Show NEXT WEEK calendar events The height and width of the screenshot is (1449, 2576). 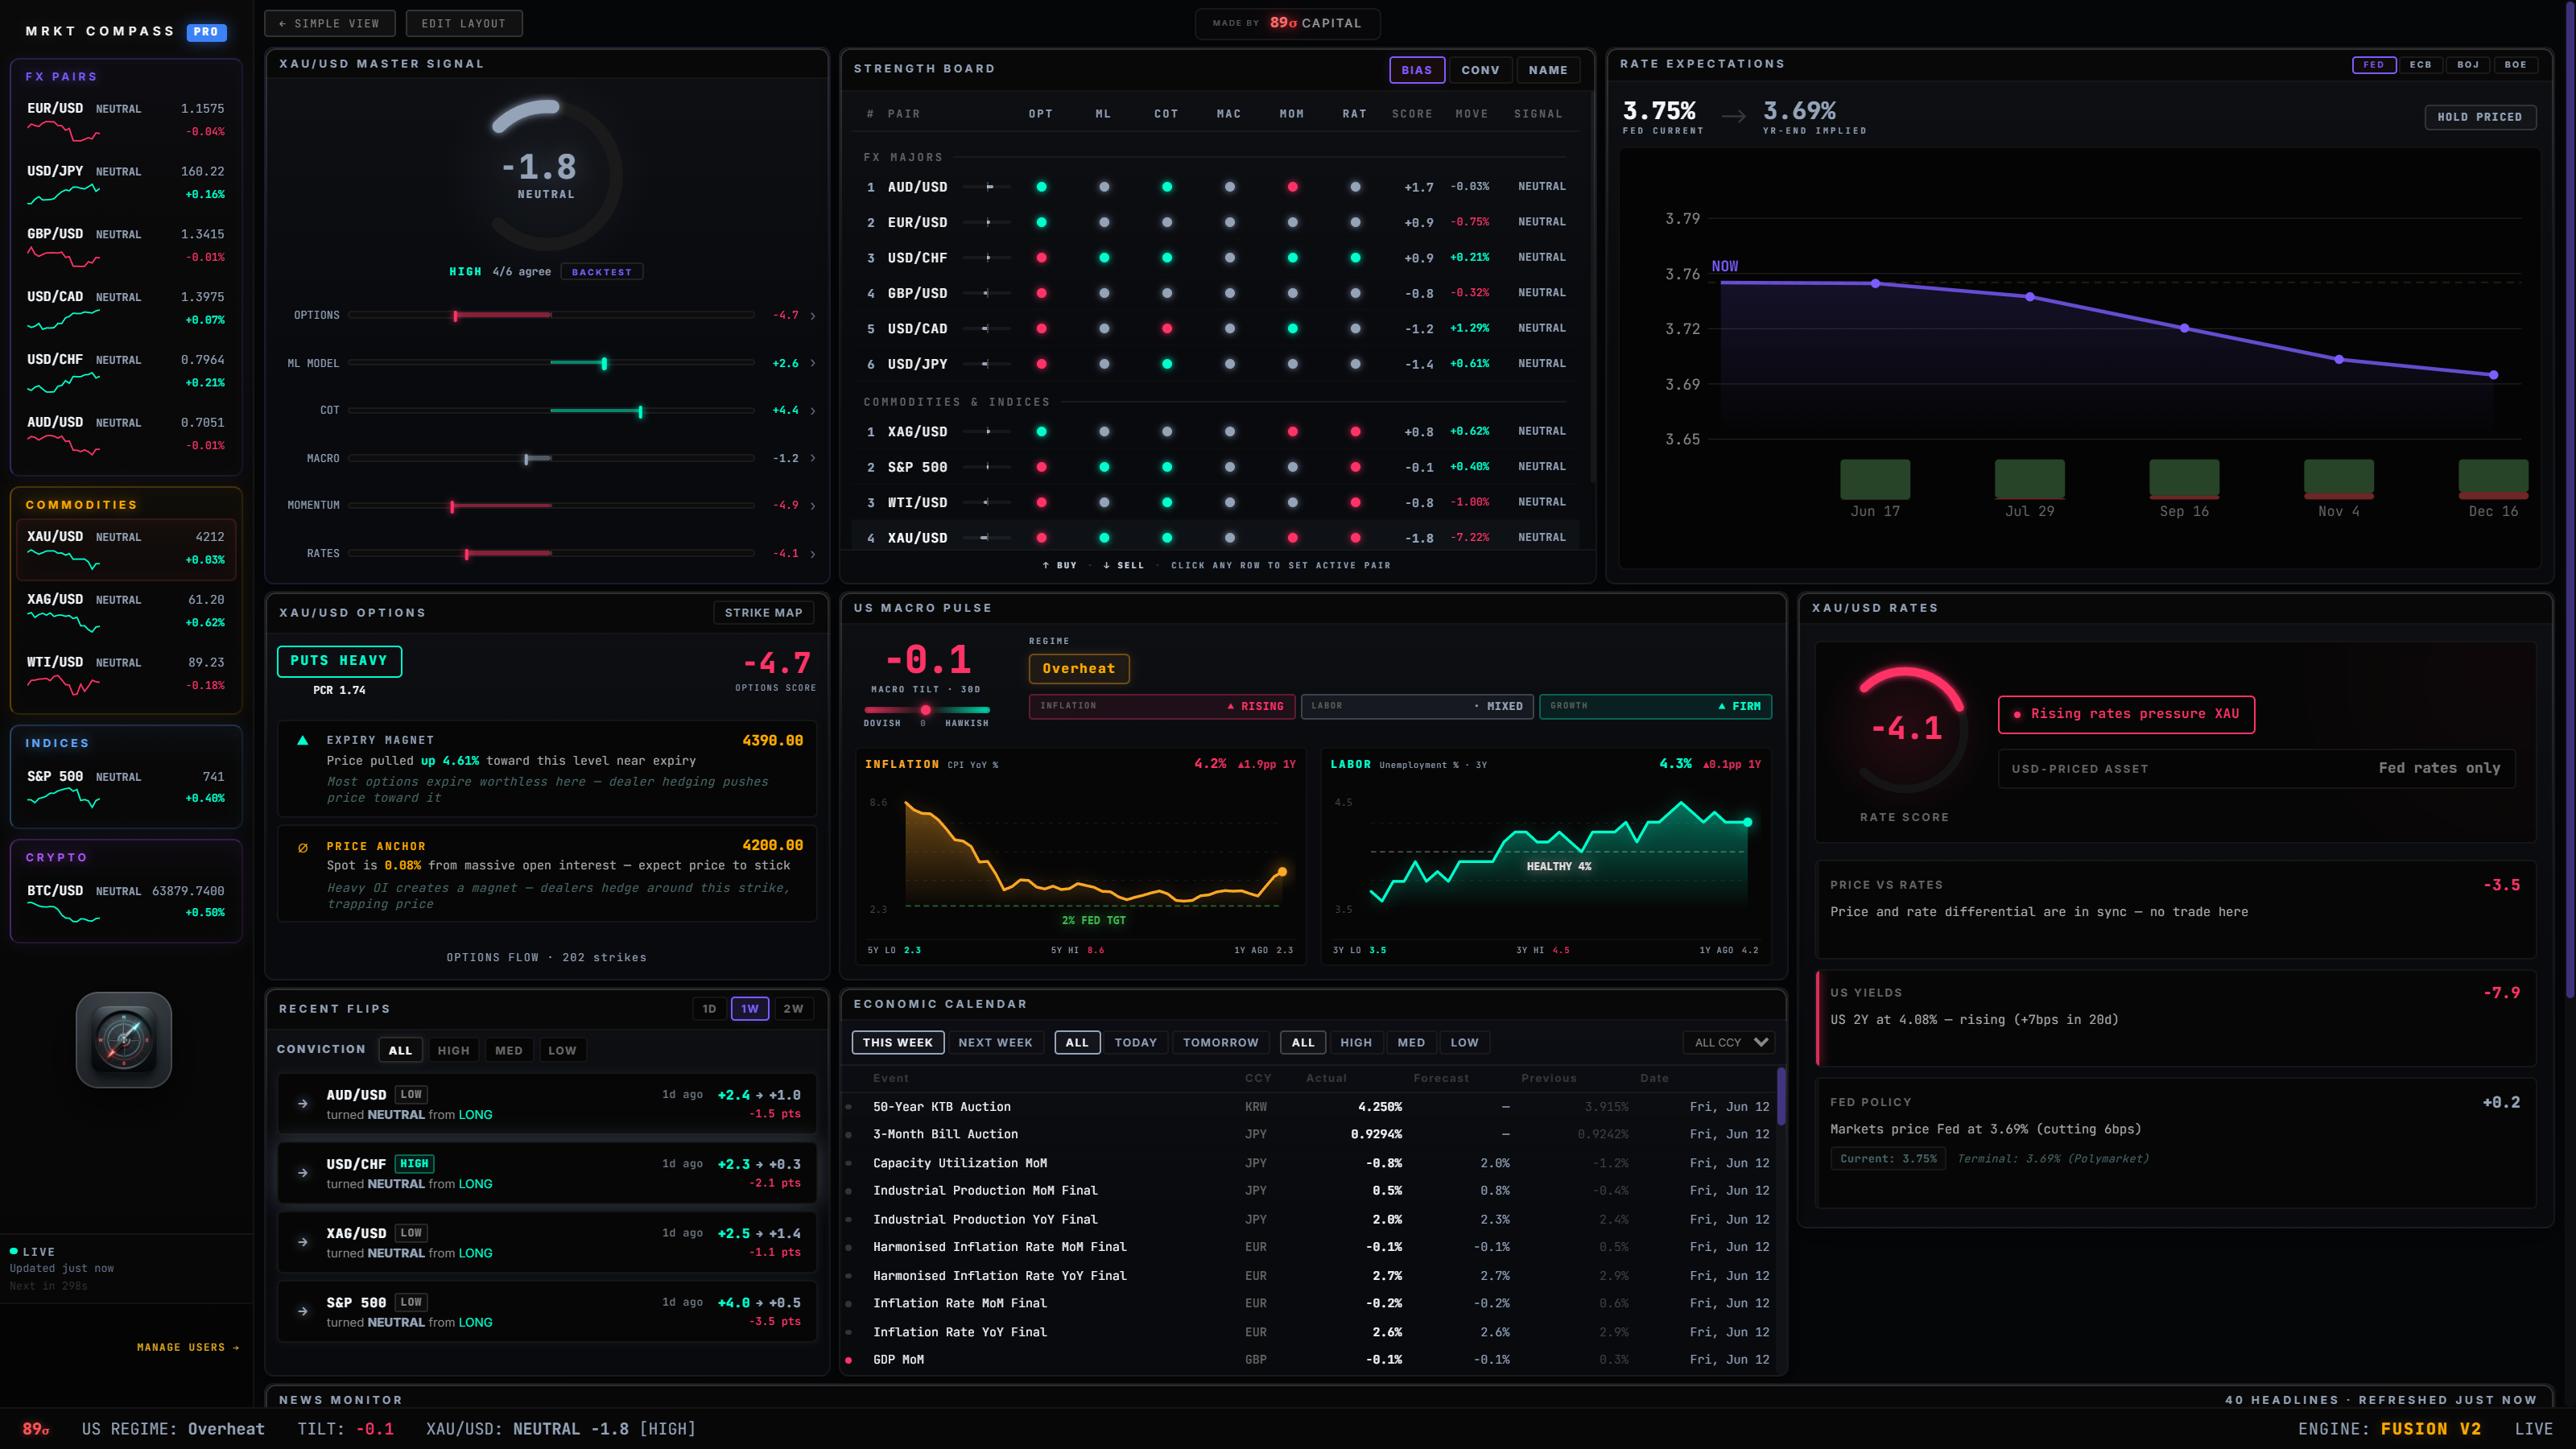[995, 1042]
